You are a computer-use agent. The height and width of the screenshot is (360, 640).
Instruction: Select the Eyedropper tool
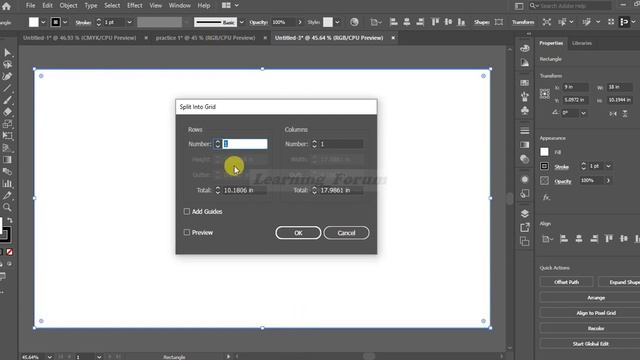pyautogui.click(x=7, y=196)
